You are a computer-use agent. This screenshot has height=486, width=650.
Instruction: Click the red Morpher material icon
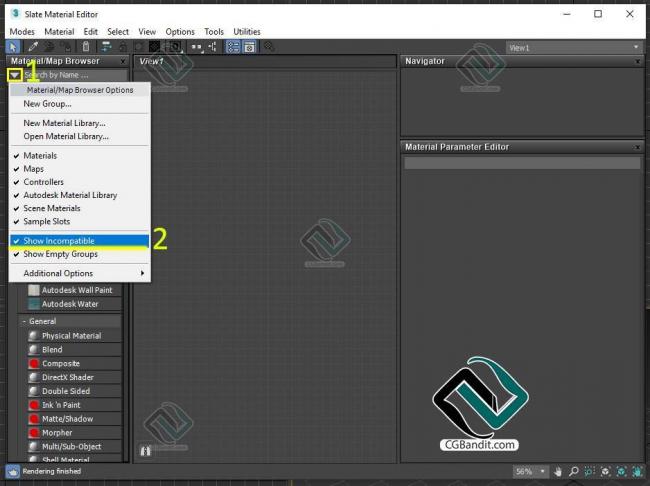tap(34, 433)
